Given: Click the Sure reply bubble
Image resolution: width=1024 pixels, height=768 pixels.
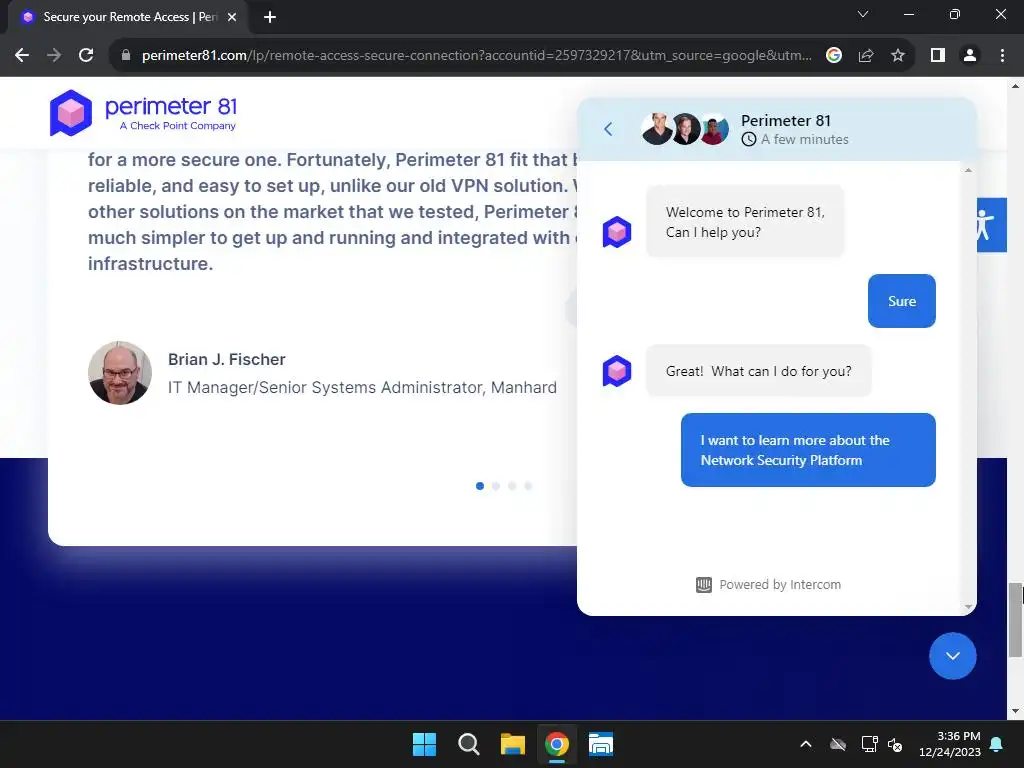Looking at the screenshot, I should (902, 301).
